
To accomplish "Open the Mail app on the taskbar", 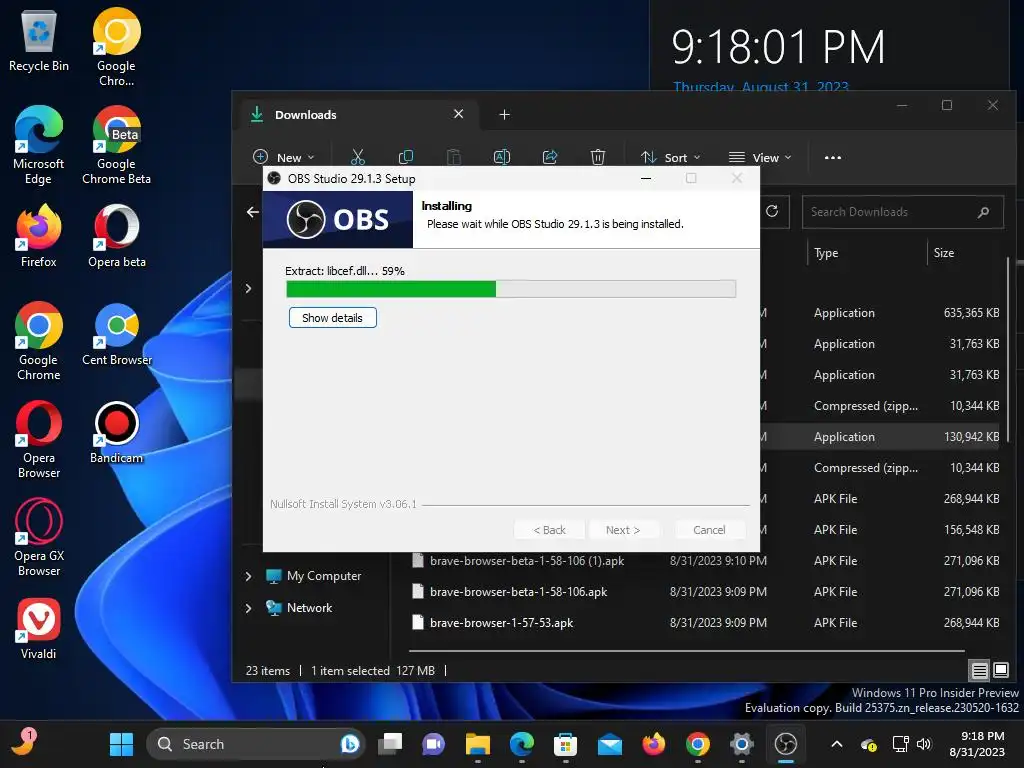I will (x=609, y=744).
